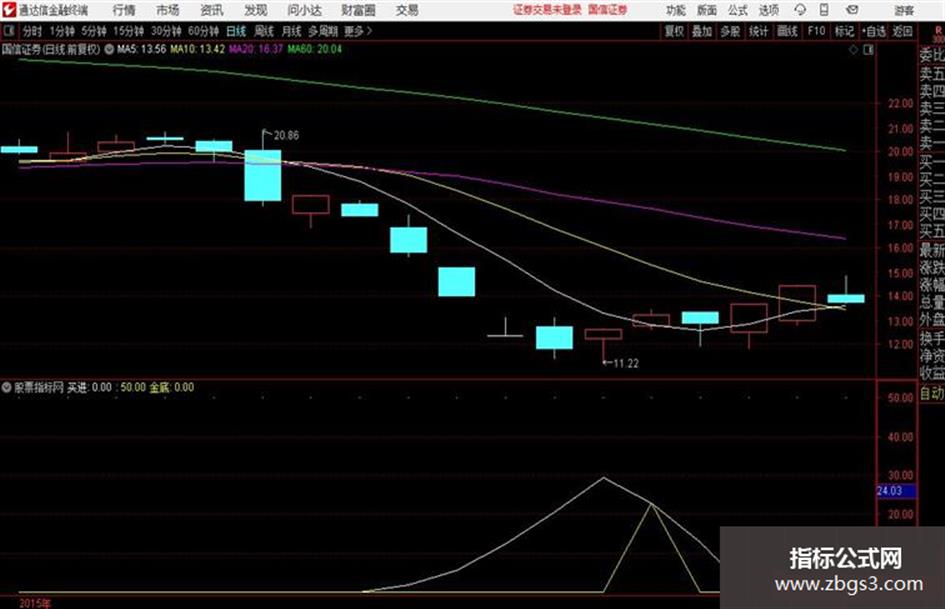Switch to the 1分钟 period tab
The width and height of the screenshot is (945, 609).
point(62,31)
